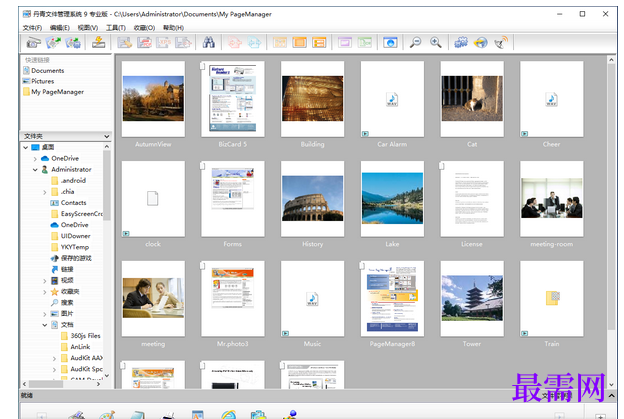The height and width of the screenshot is (419, 624).
Task: Collapse the 桌面 tree node
Action: [x=25, y=147]
